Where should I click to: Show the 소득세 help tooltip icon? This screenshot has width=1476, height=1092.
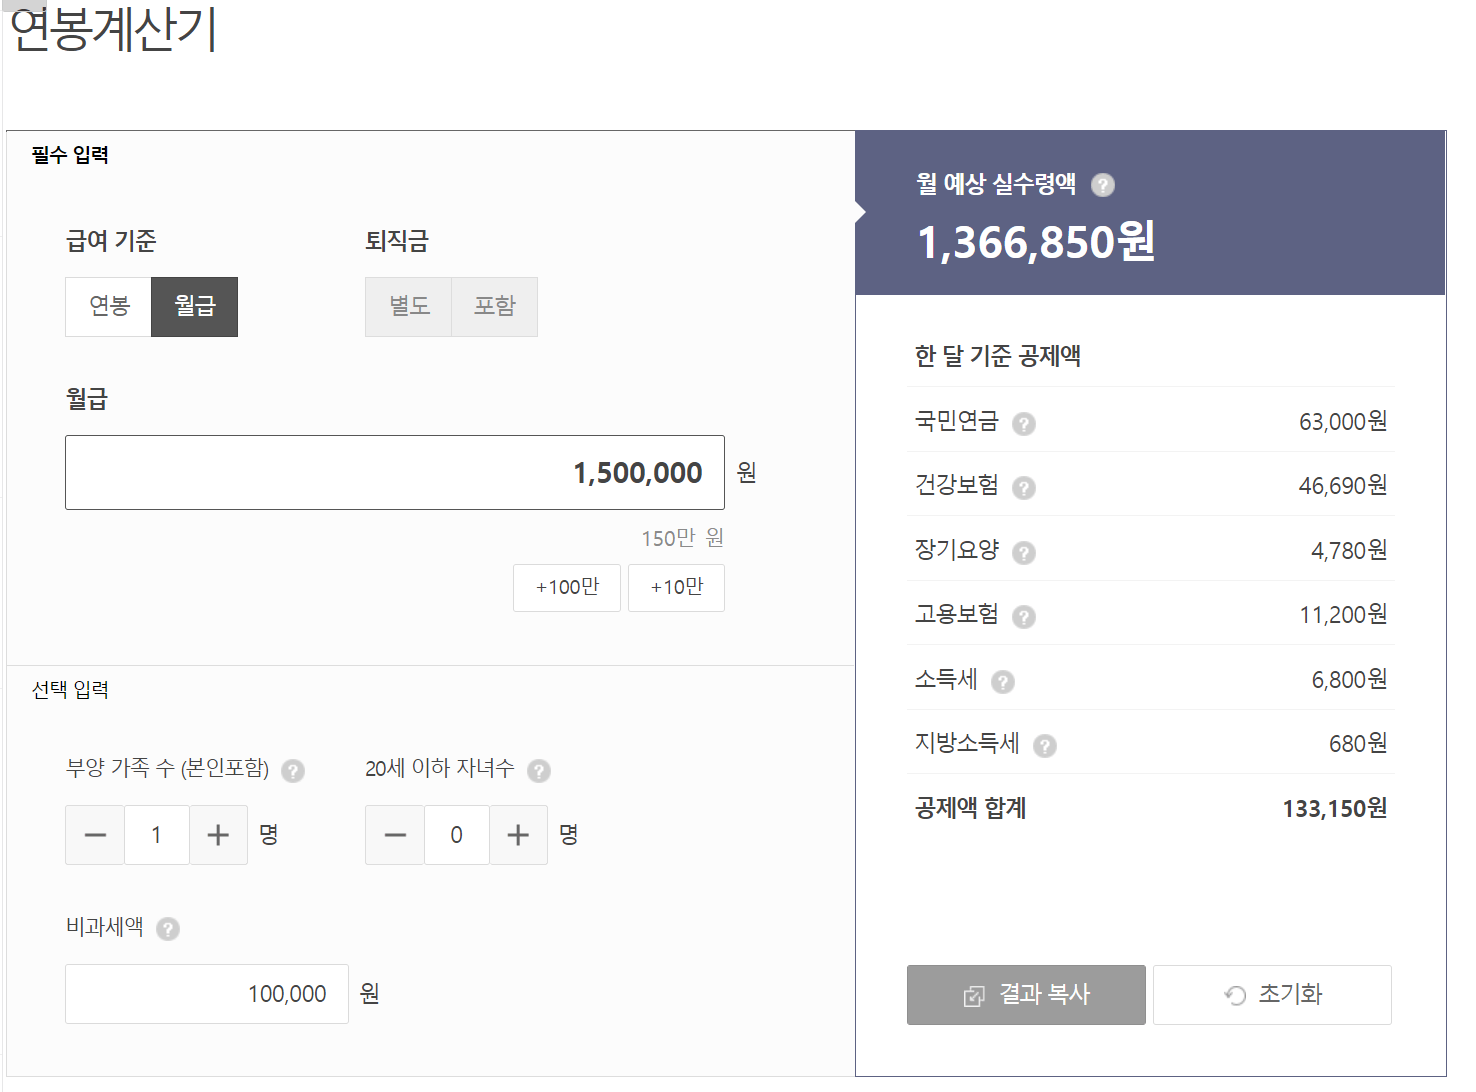pos(1002,682)
